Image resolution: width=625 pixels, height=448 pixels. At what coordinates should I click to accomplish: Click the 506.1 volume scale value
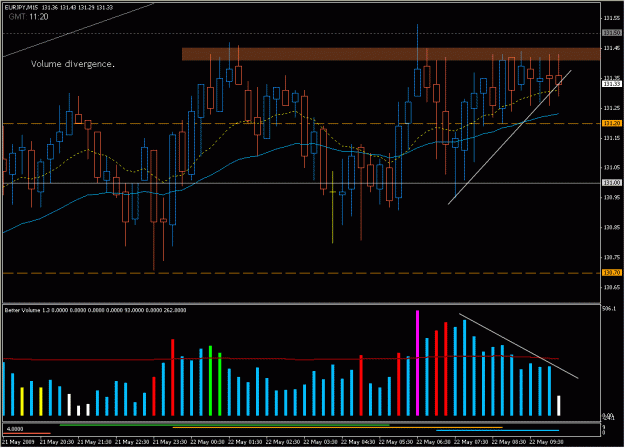coord(609,309)
